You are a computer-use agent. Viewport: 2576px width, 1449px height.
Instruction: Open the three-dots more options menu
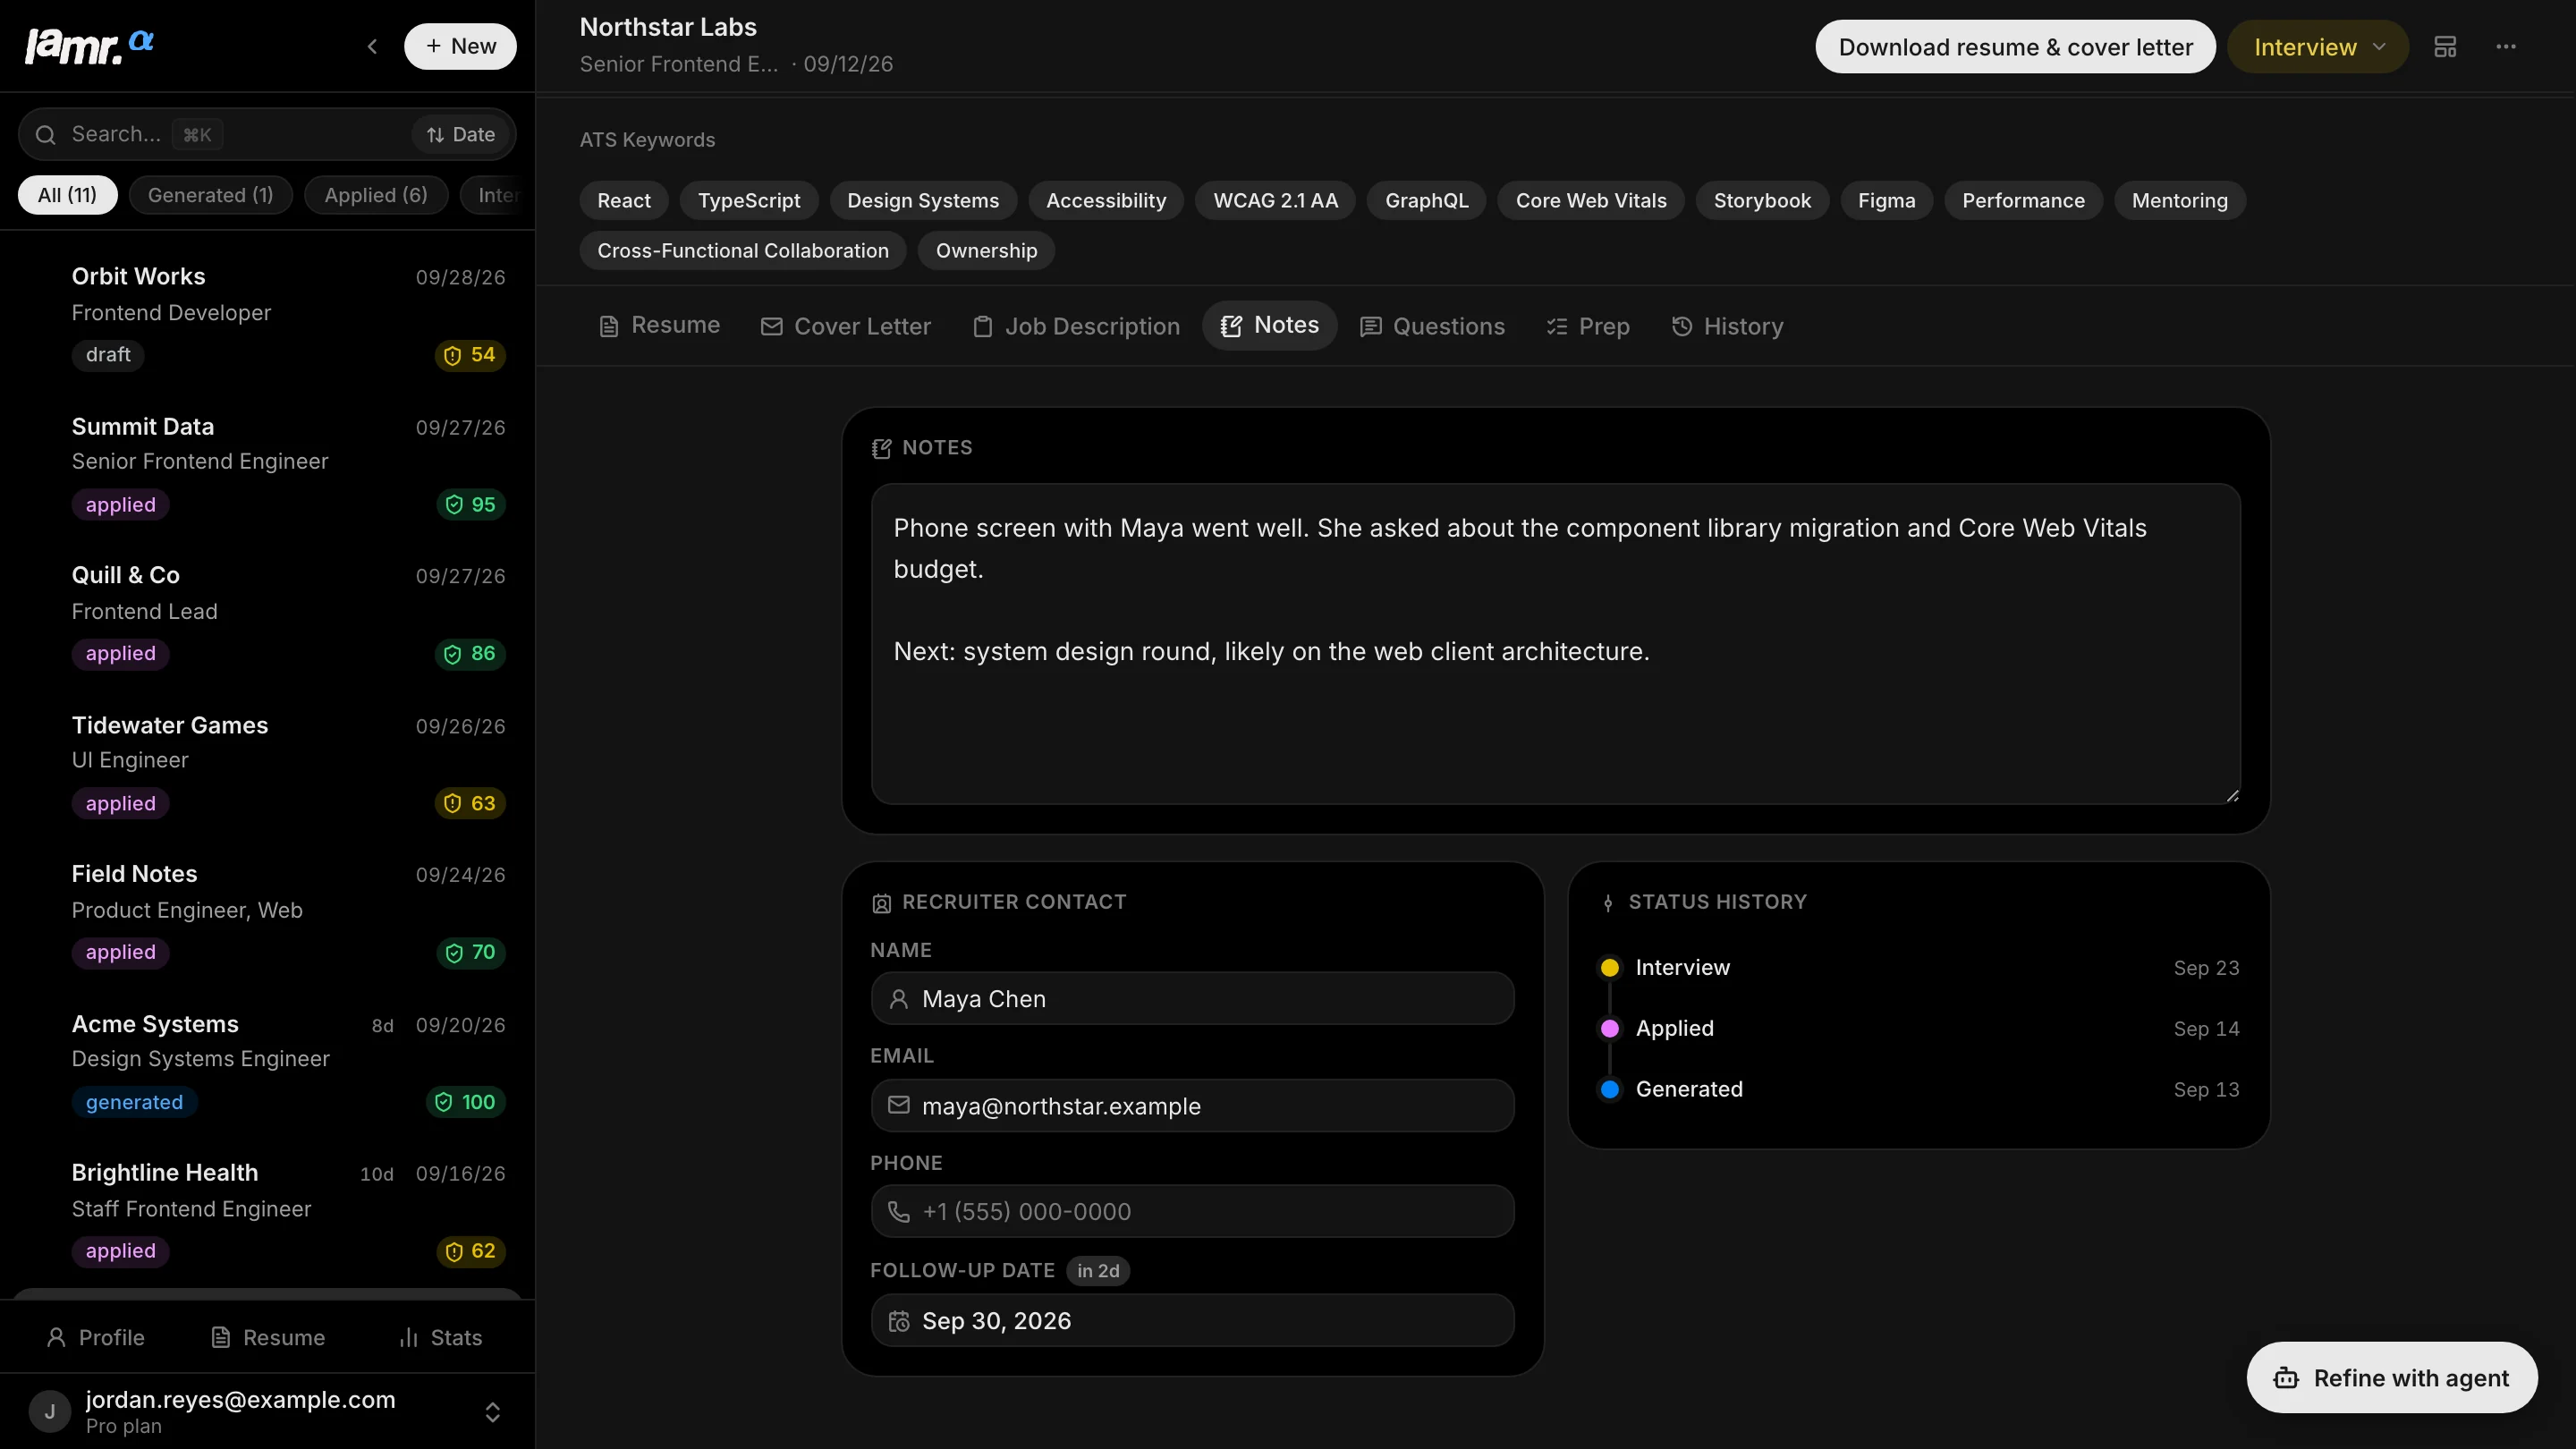[x=2505, y=47]
